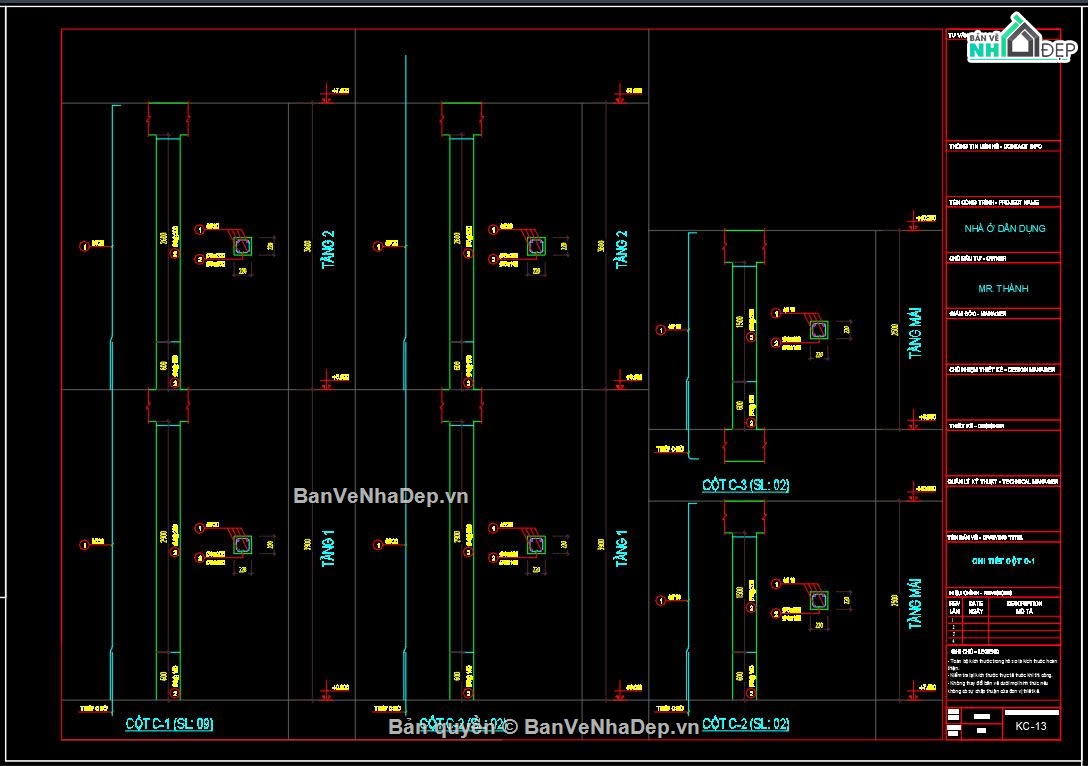
Task: Select the cyan drawing title in the title block
Action: 1004,561
